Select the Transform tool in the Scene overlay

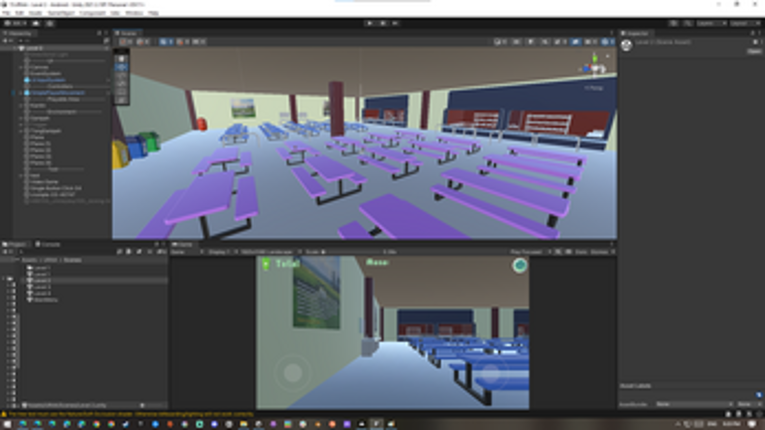[x=121, y=101]
